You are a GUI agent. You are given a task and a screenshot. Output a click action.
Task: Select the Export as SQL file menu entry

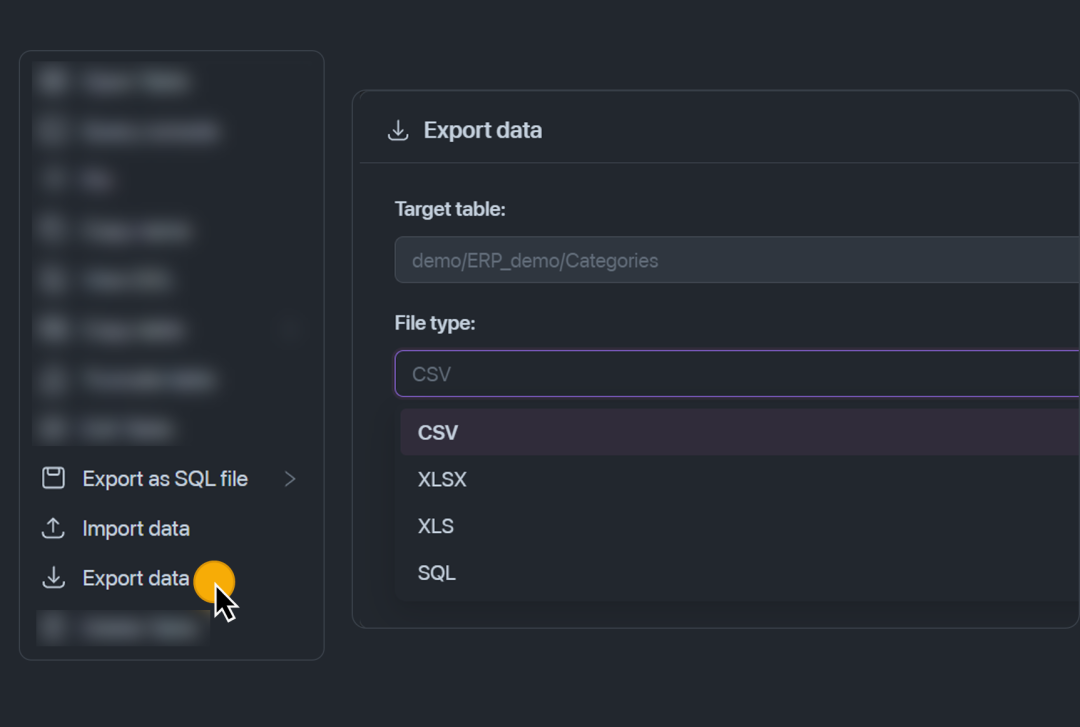[x=165, y=479]
